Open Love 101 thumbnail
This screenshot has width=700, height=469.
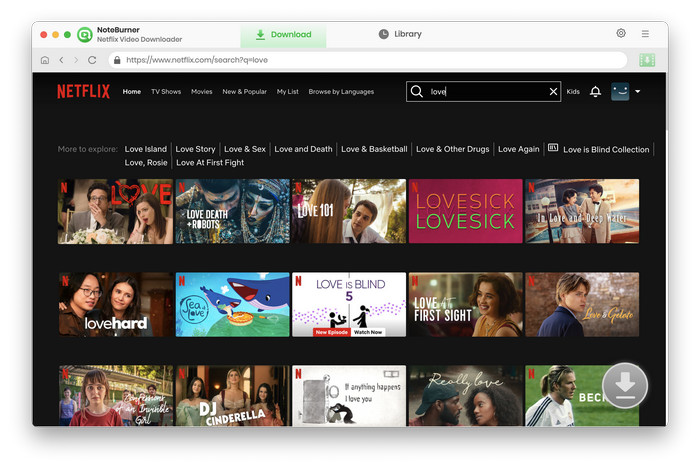click(349, 212)
